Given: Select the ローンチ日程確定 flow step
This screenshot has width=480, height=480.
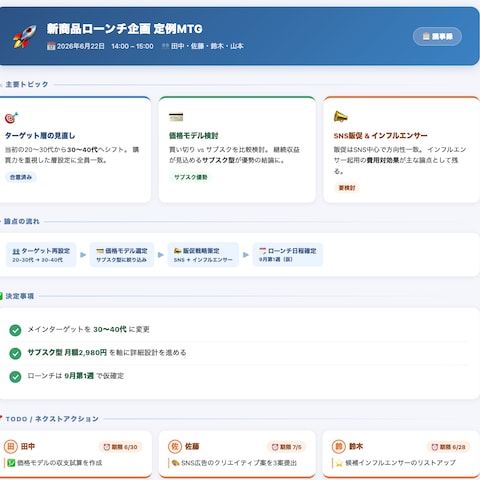Looking at the screenshot, I should pos(288,255).
